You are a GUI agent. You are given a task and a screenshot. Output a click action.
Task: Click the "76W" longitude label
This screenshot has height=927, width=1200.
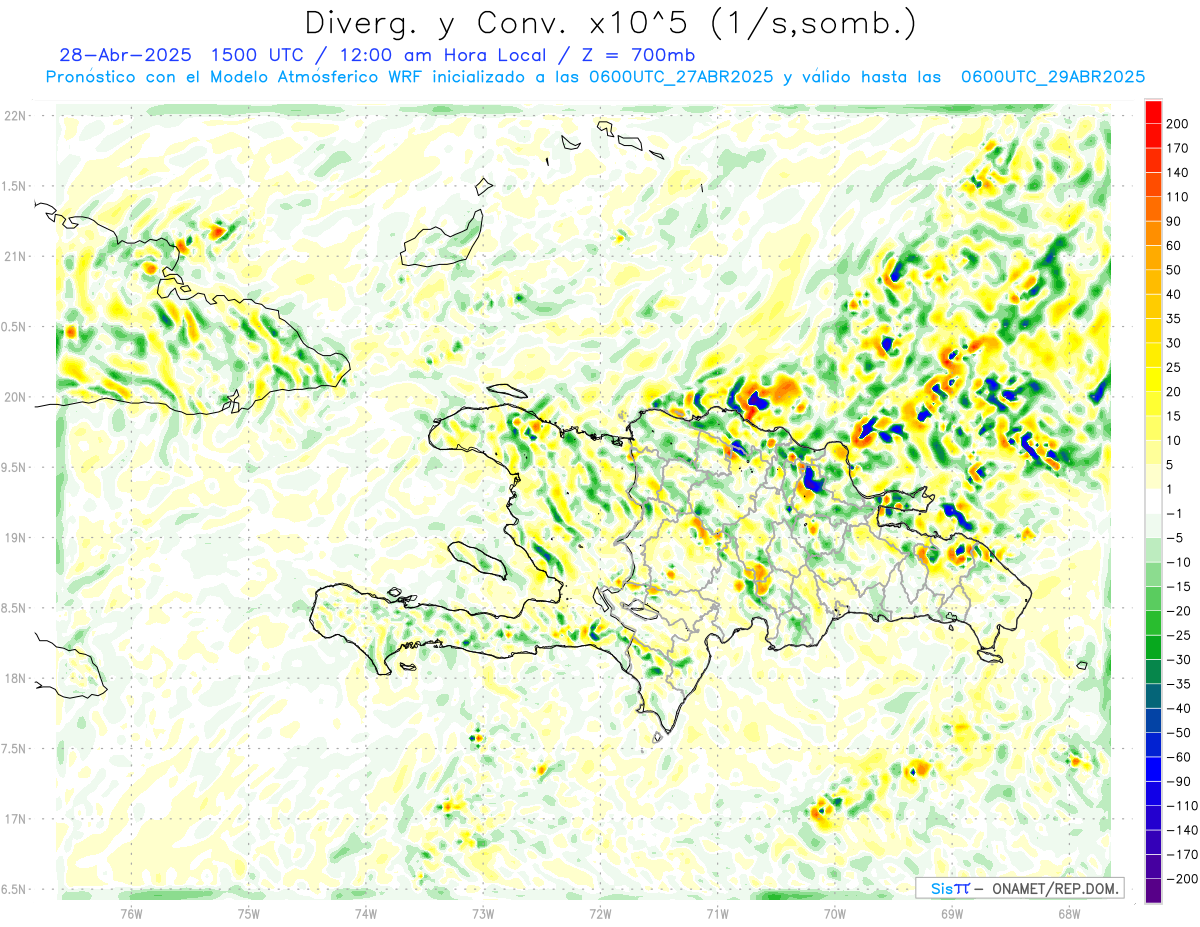131,913
